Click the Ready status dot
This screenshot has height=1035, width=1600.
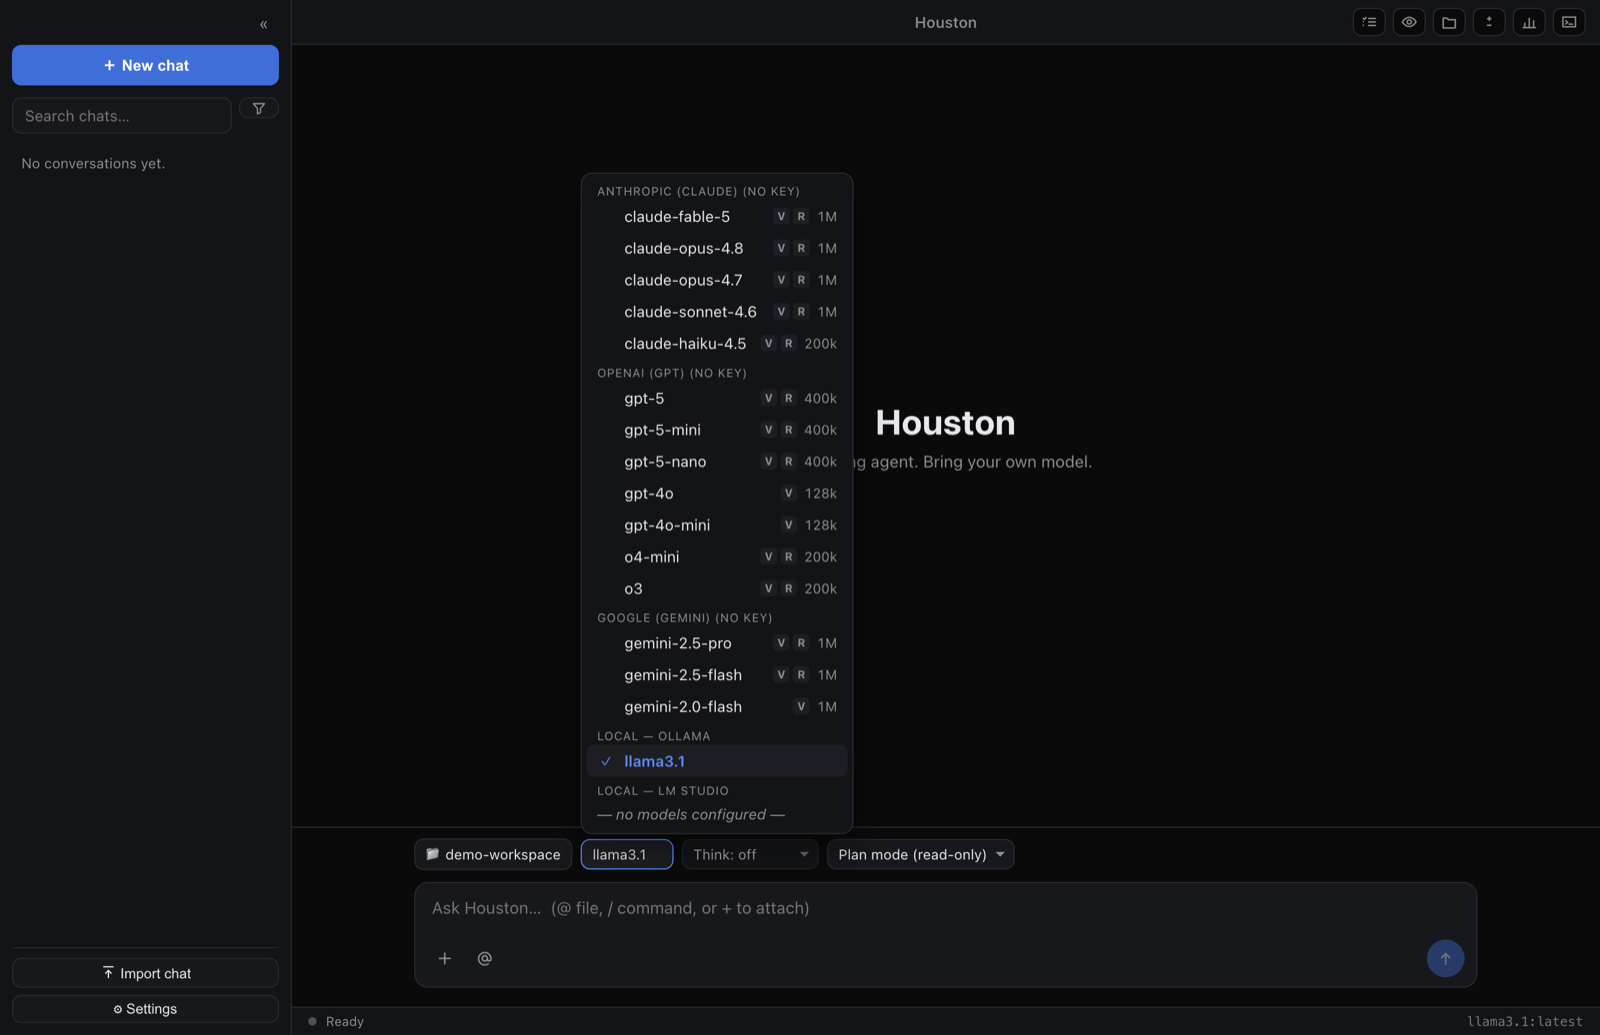(312, 1021)
